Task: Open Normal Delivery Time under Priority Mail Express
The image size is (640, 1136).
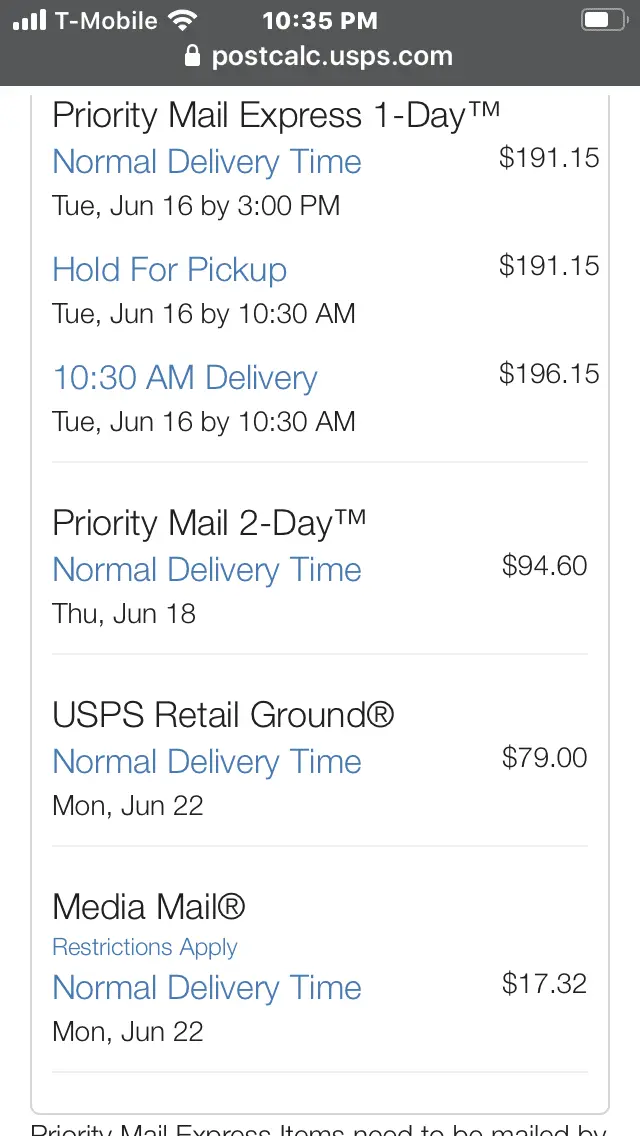Action: [x=207, y=162]
